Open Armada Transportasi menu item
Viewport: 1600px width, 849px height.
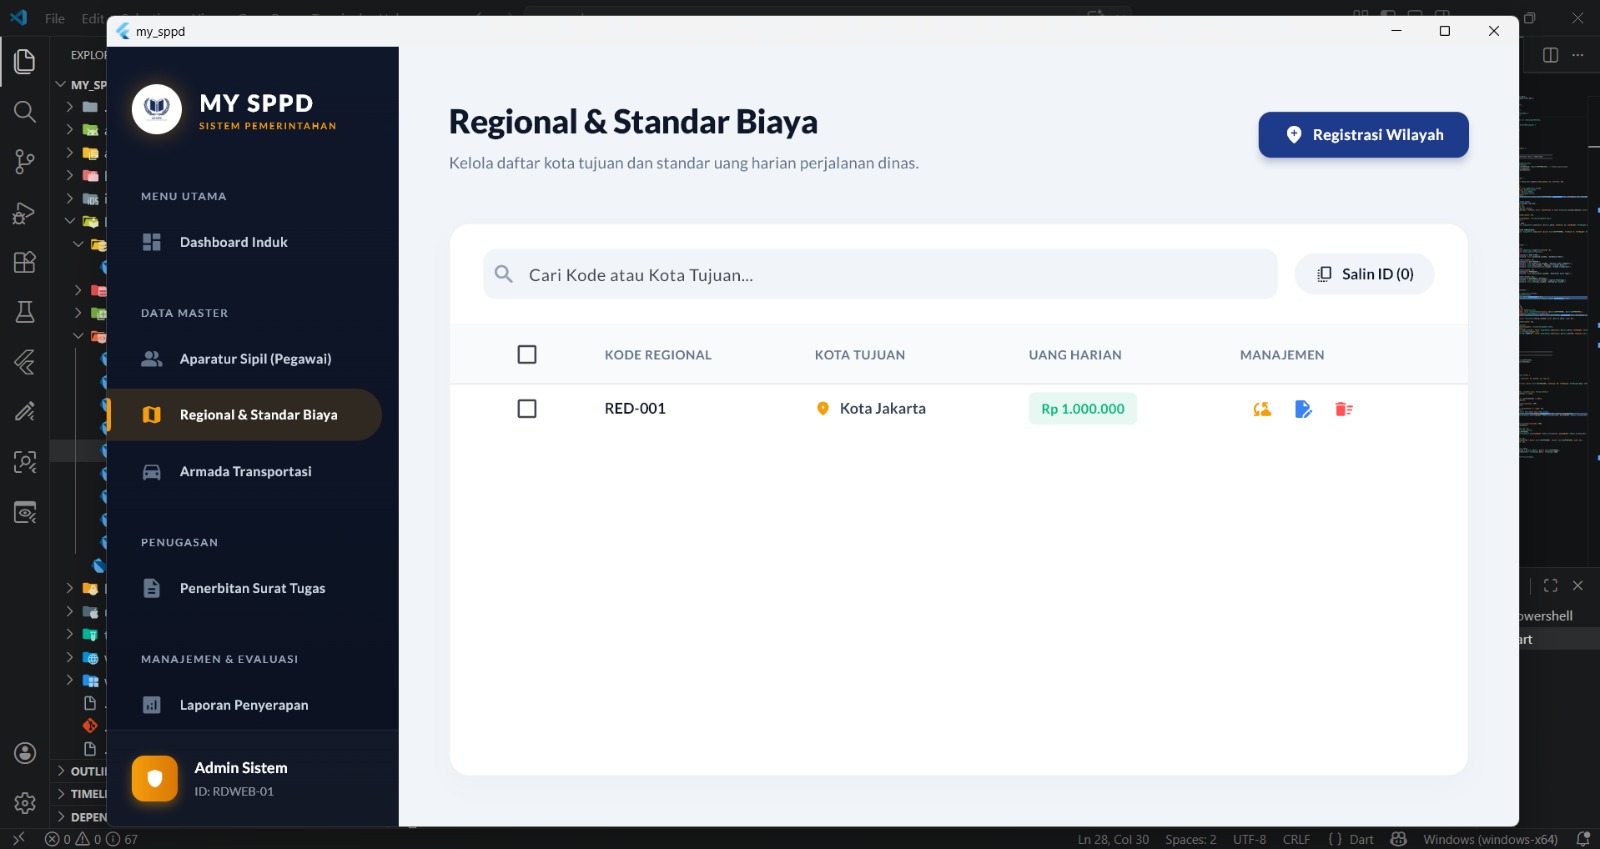click(244, 472)
